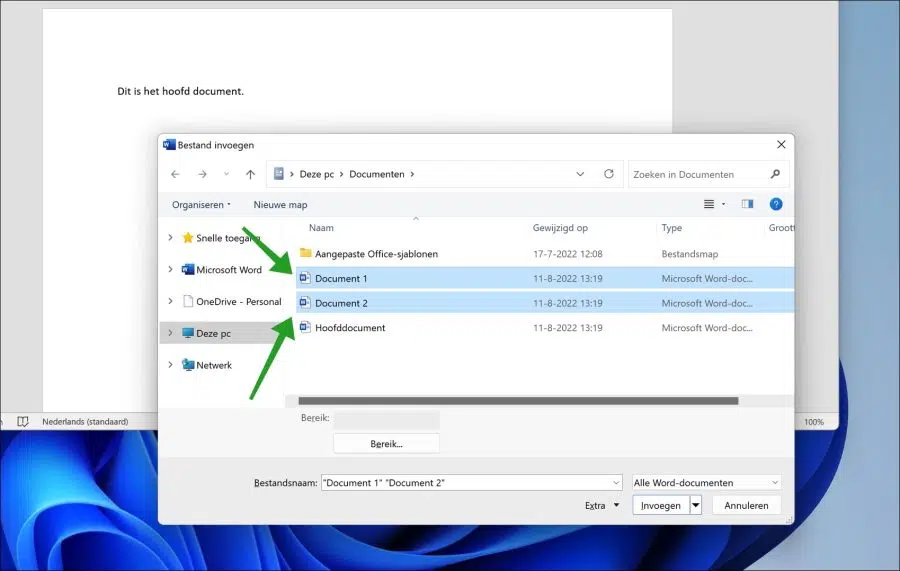
Task: Open the blue Help icon
Action: point(775,204)
